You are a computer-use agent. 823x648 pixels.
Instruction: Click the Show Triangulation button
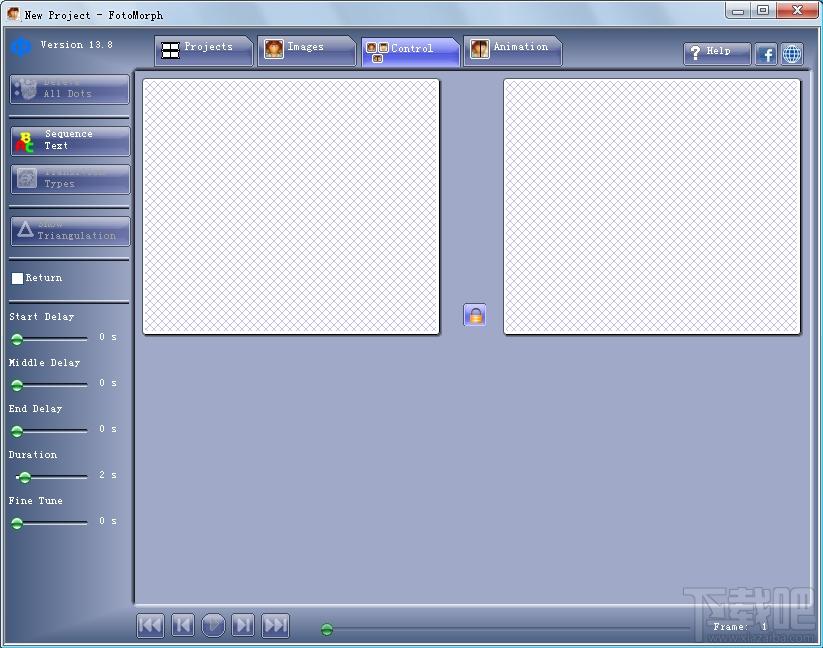click(x=70, y=231)
